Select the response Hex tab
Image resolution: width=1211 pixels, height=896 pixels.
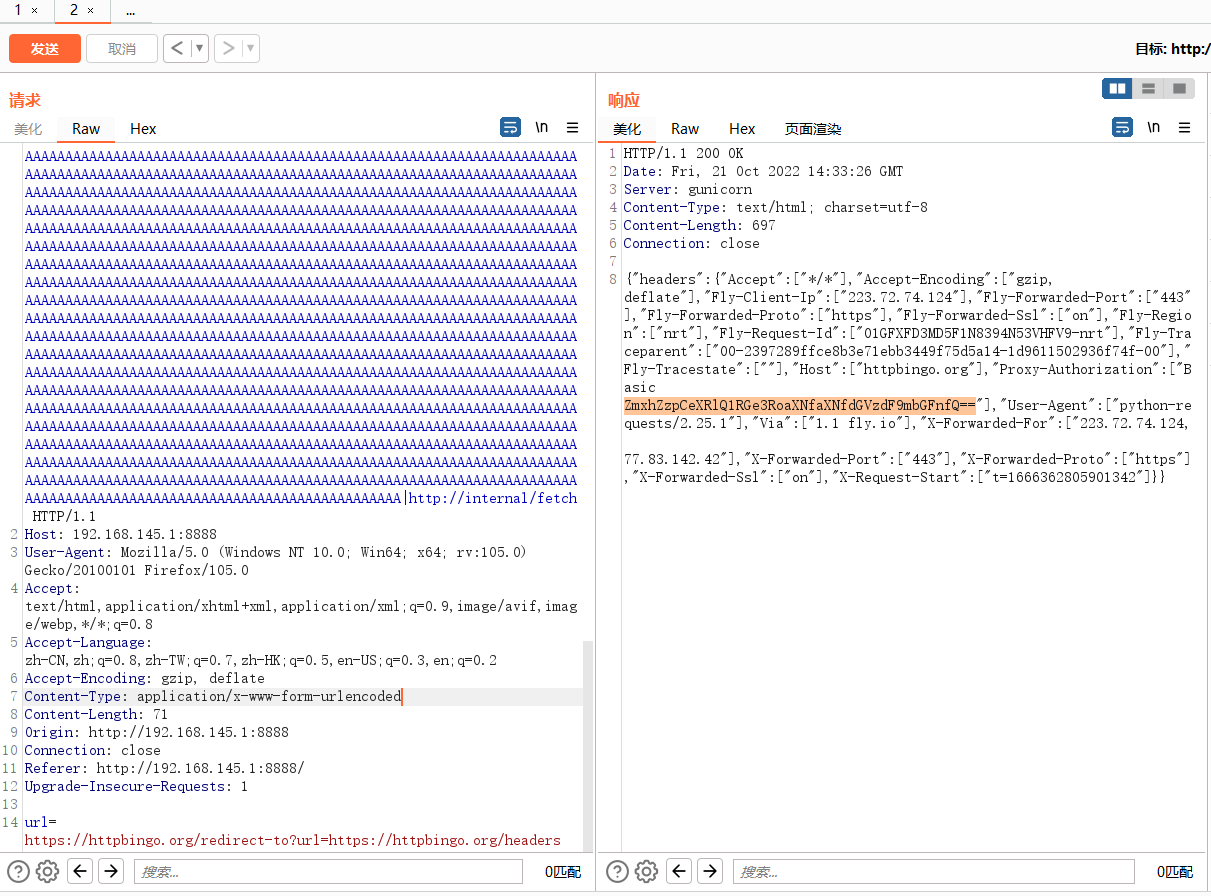point(742,129)
